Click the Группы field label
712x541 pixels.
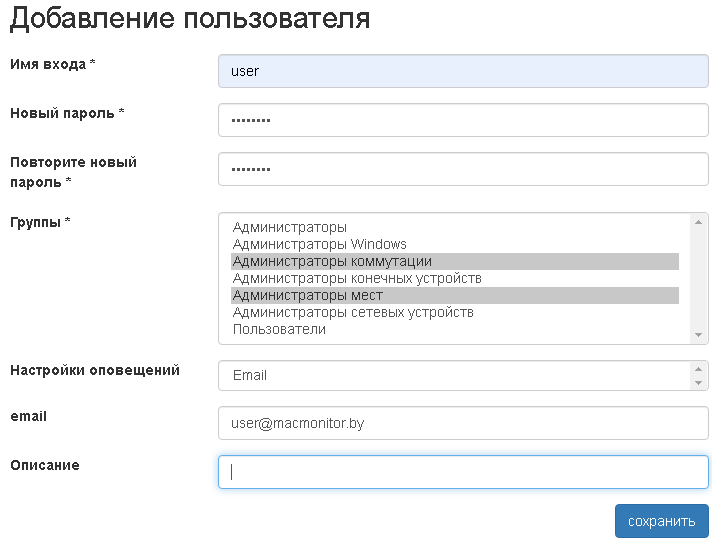click(40, 221)
